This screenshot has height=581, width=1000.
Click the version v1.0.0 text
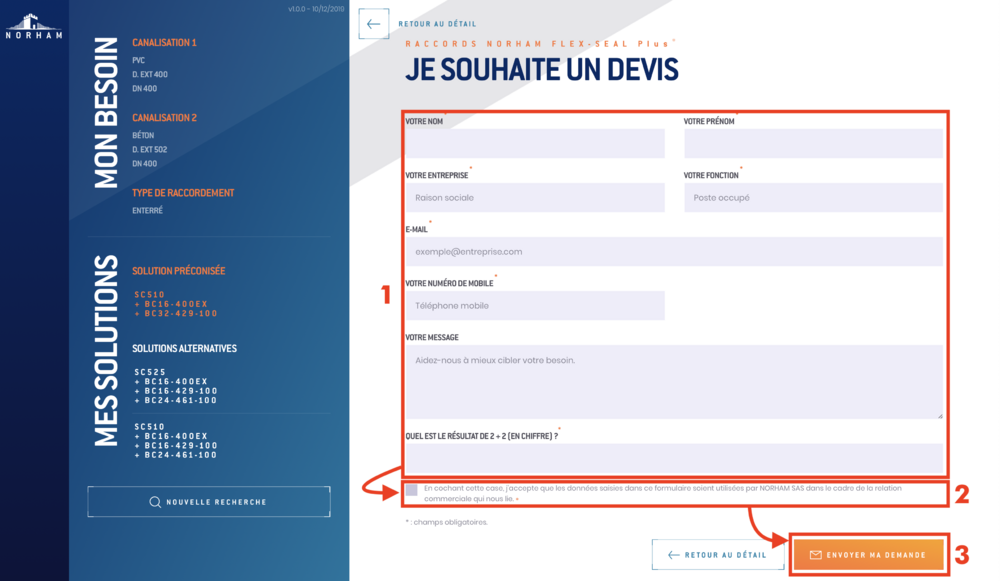pos(316,9)
